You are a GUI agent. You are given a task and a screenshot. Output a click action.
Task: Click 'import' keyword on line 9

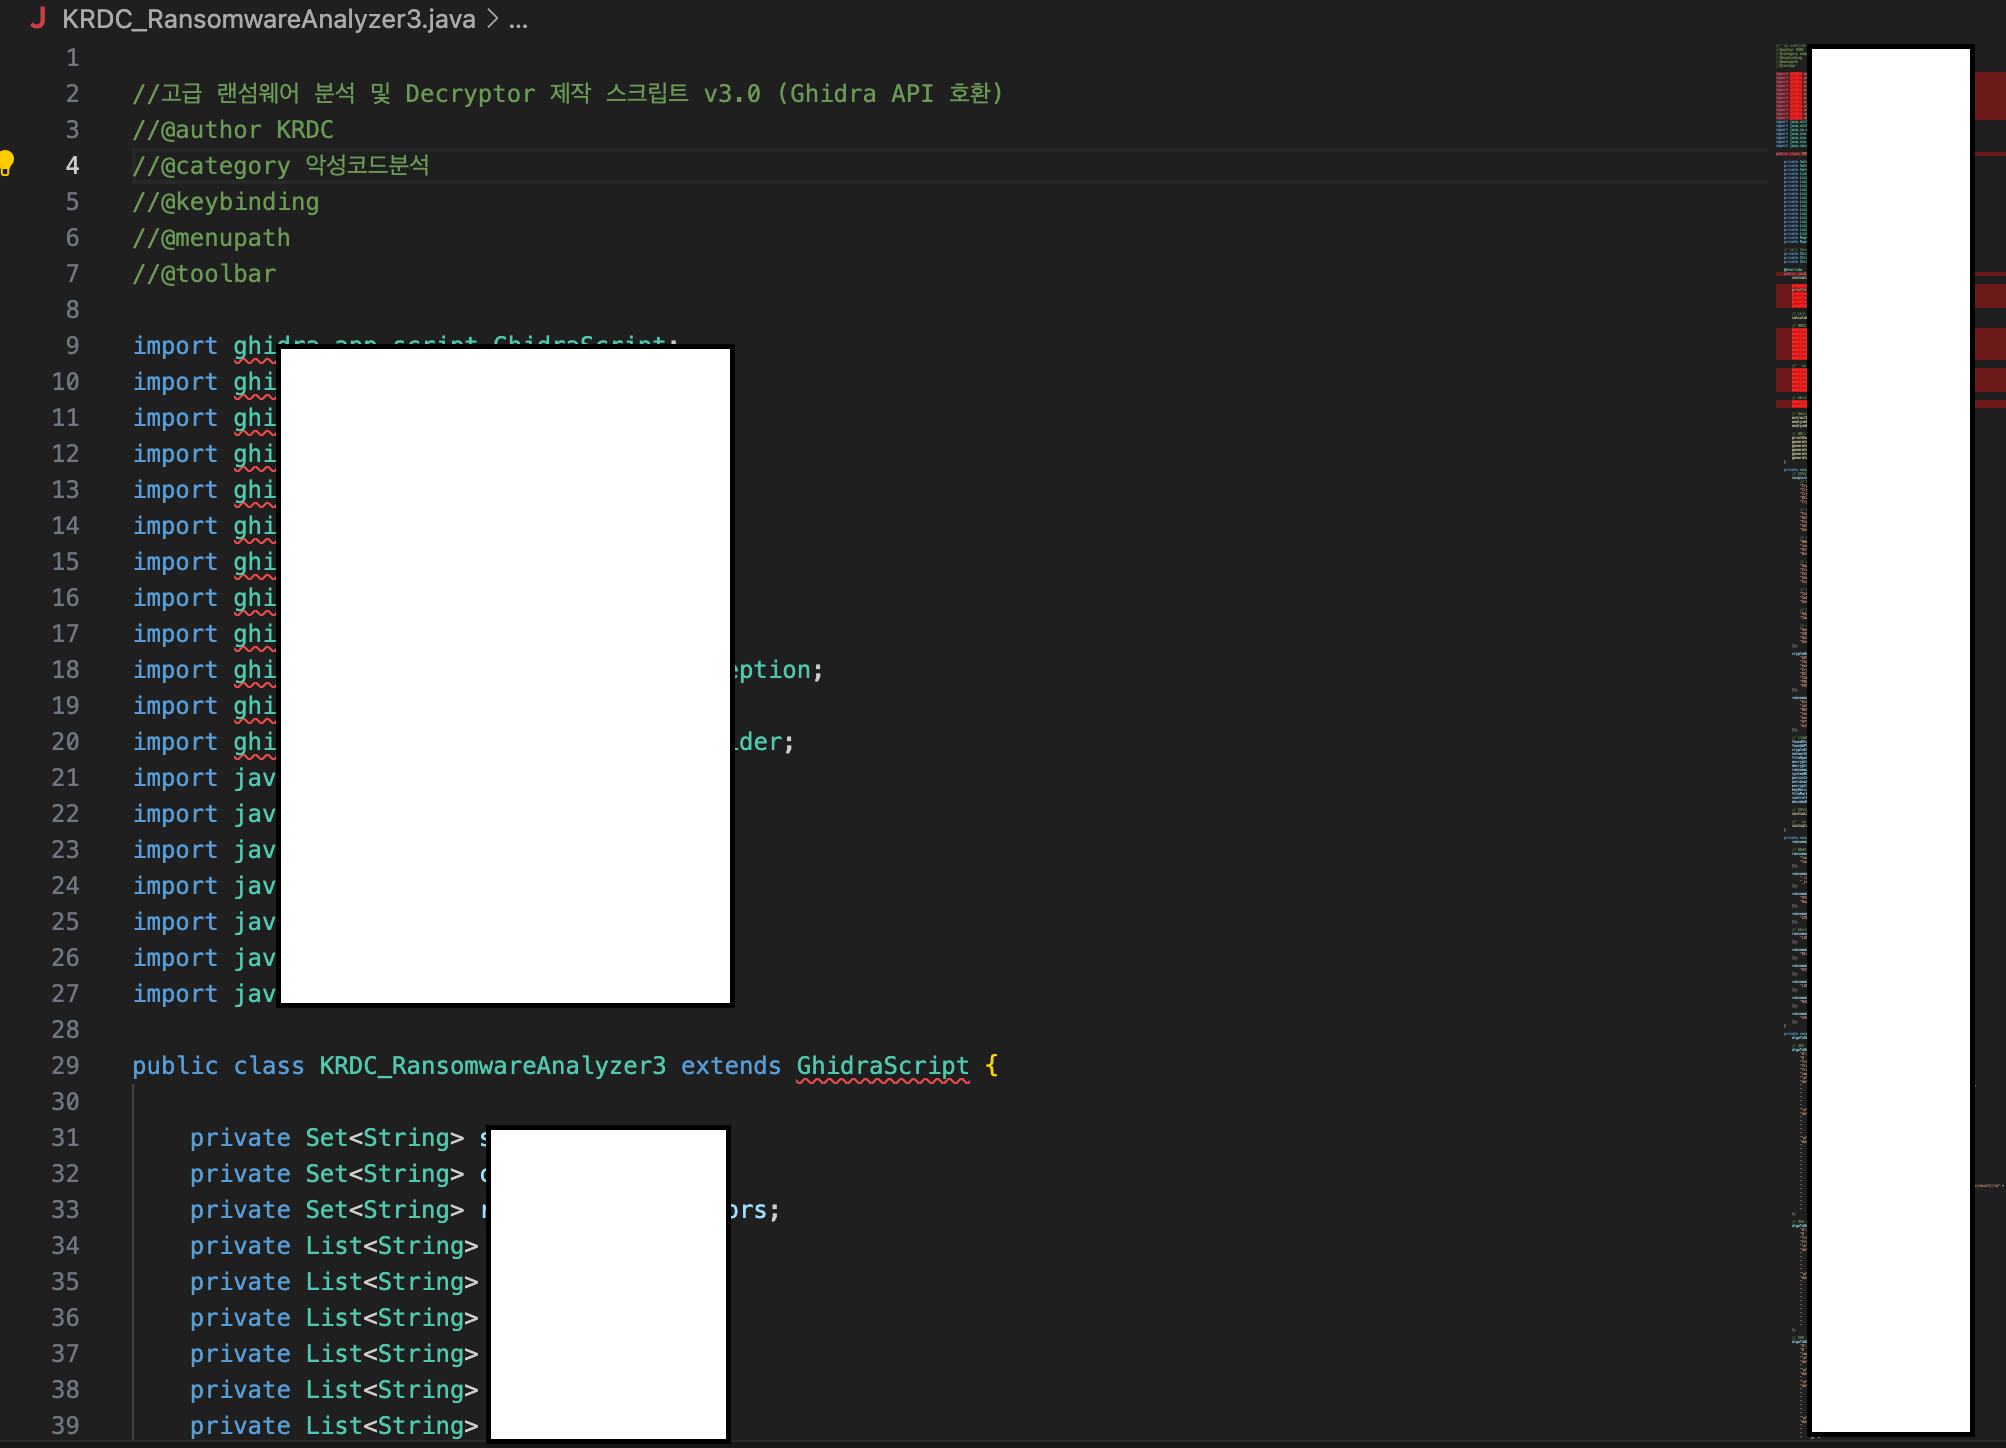[x=175, y=346]
